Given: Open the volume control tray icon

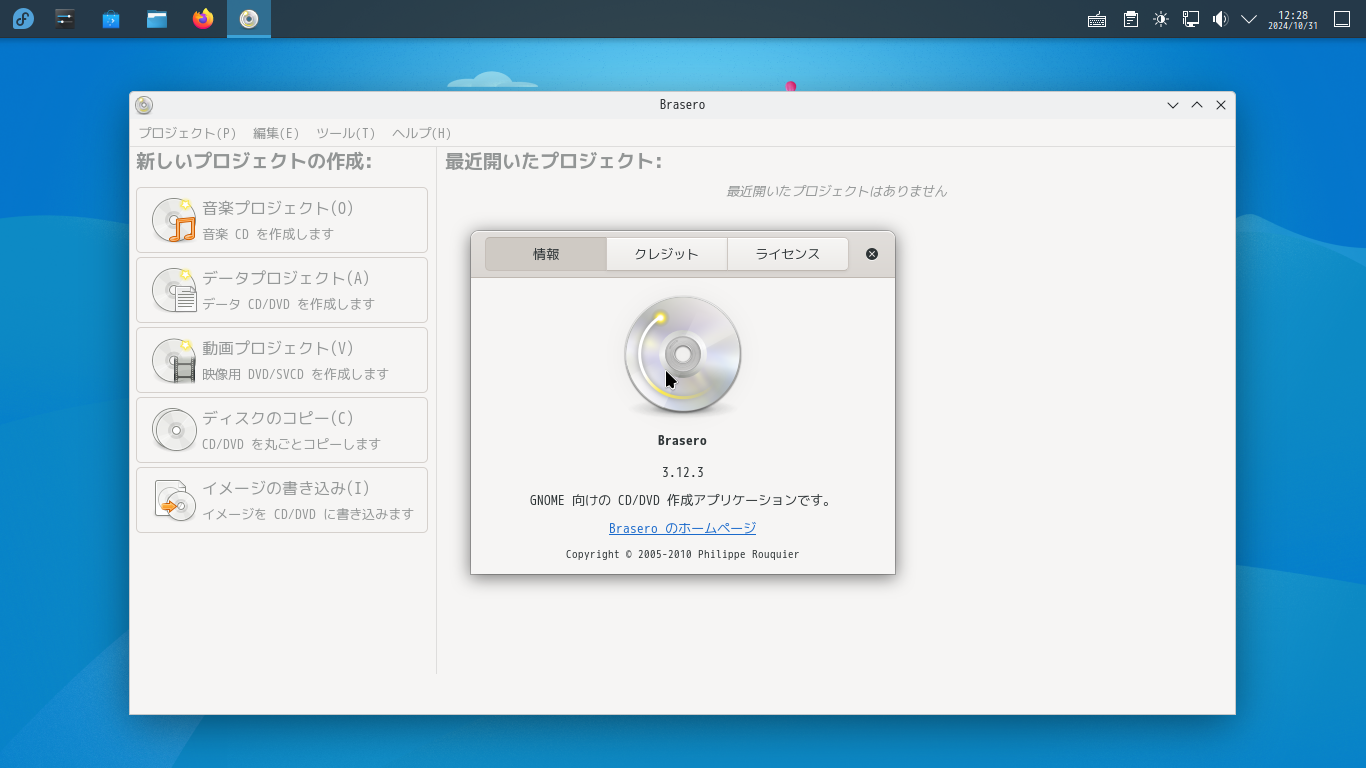Looking at the screenshot, I should (x=1220, y=19).
